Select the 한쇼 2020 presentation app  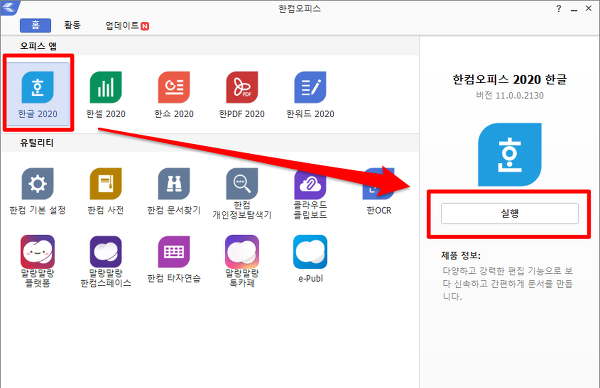[x=174, y=88]
